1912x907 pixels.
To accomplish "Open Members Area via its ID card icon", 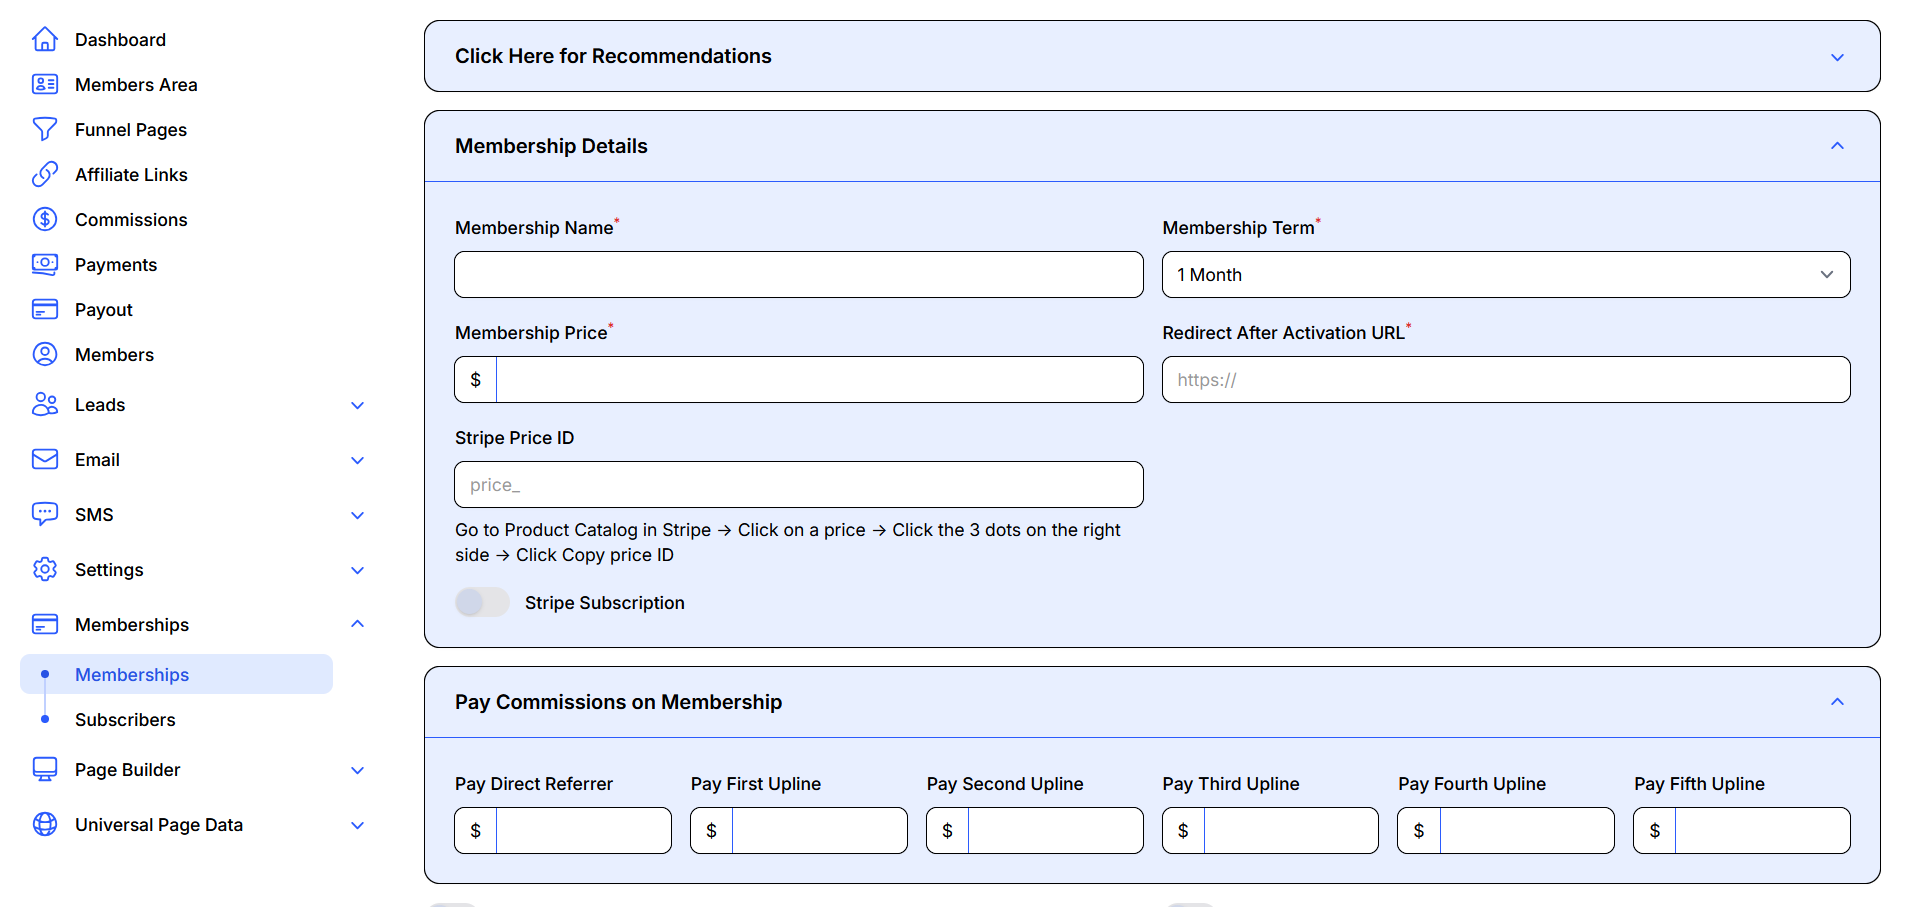I will pos(45,85).
